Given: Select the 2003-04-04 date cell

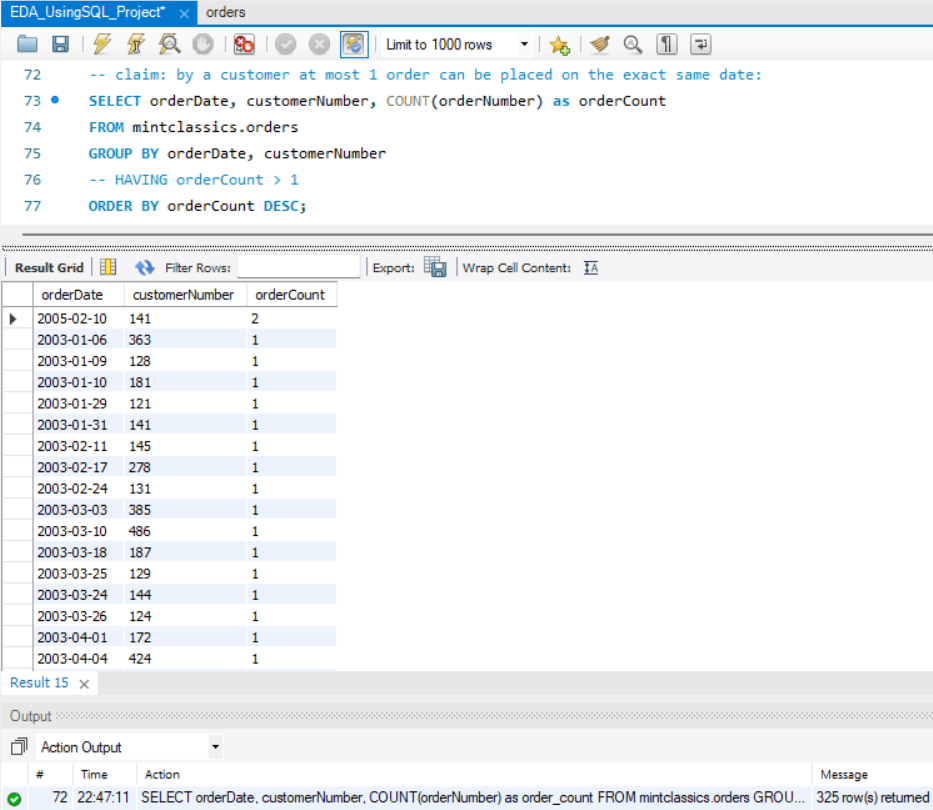Looking at the screenshot, I should tap(72, 659).
